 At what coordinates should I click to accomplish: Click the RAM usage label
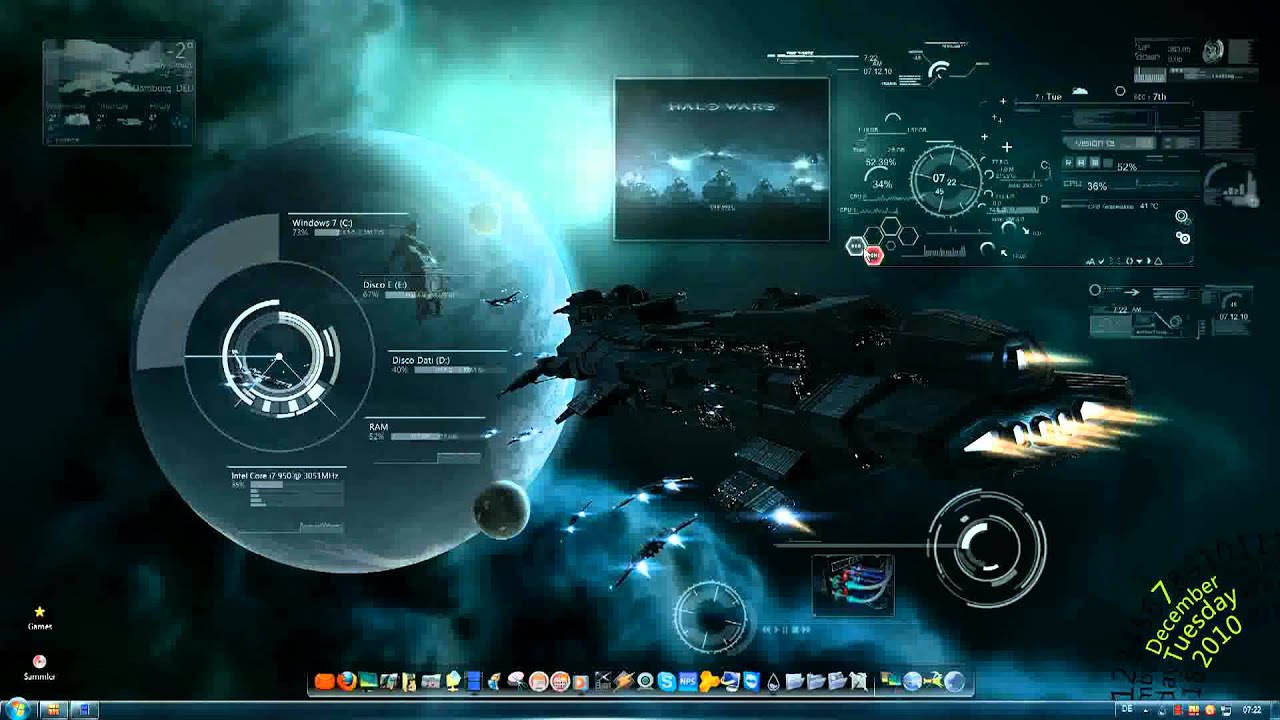pos(378,427)
